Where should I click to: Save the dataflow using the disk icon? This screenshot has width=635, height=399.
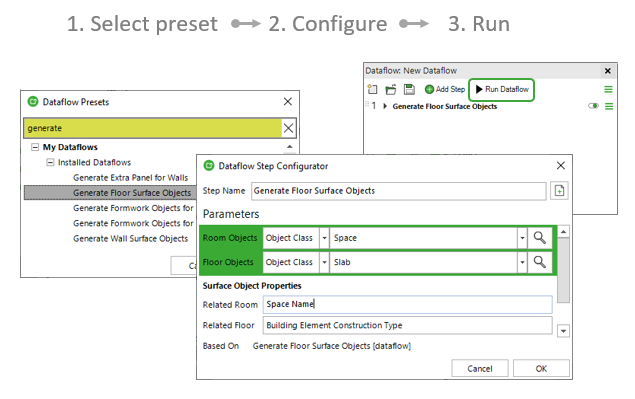[x=409, y=89]
